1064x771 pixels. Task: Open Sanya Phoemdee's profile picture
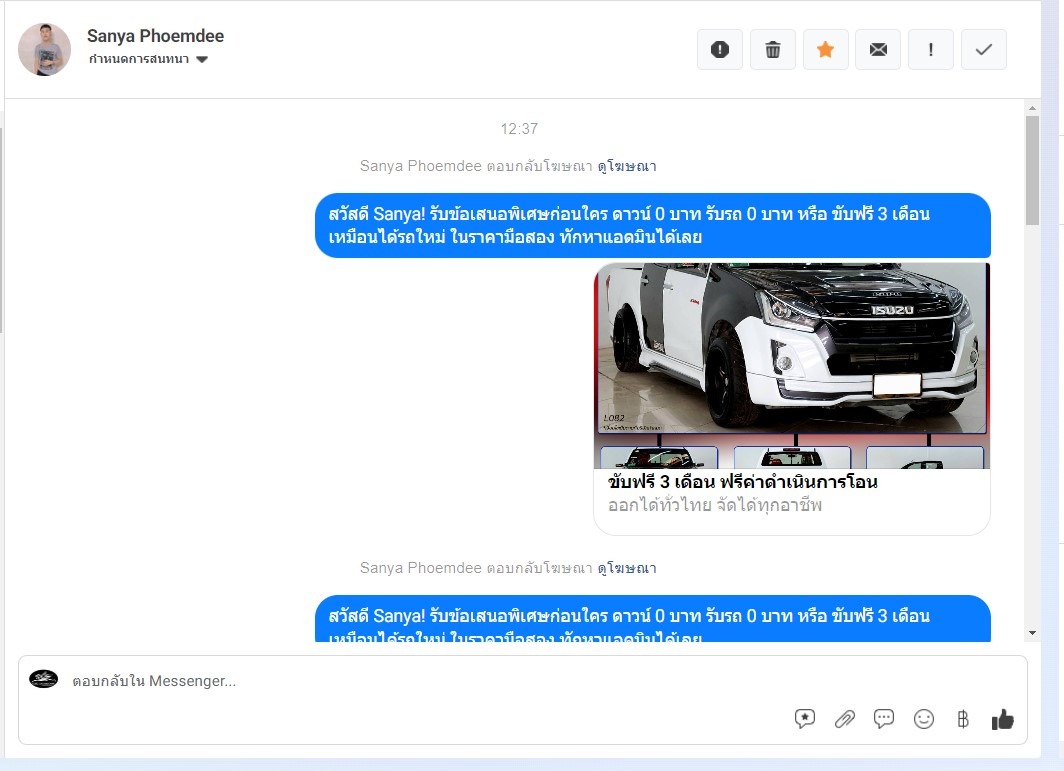(45, 50)
